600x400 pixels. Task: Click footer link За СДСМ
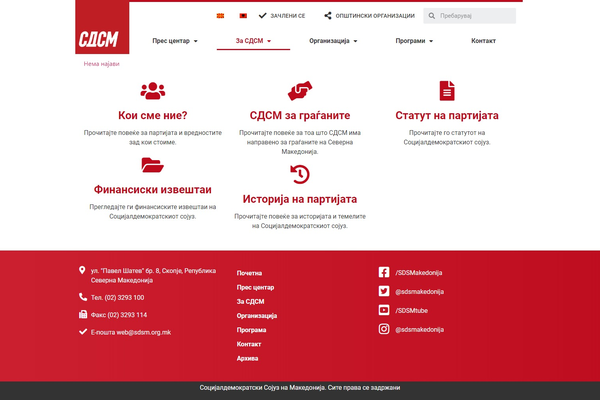[250, 301]
